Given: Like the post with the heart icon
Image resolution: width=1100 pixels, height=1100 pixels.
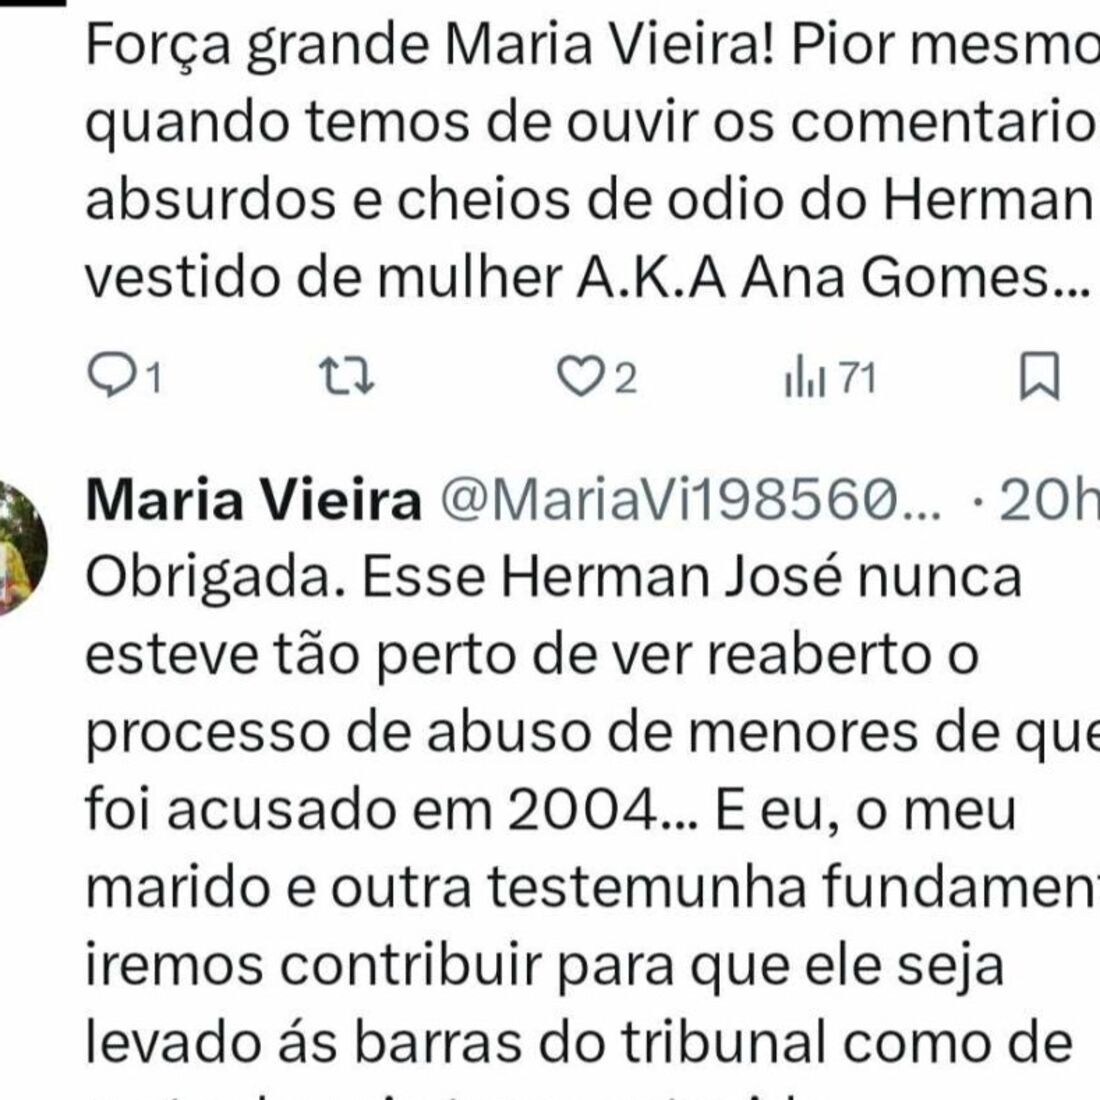Looking at the screenshot, I should [x=576, y=378].
